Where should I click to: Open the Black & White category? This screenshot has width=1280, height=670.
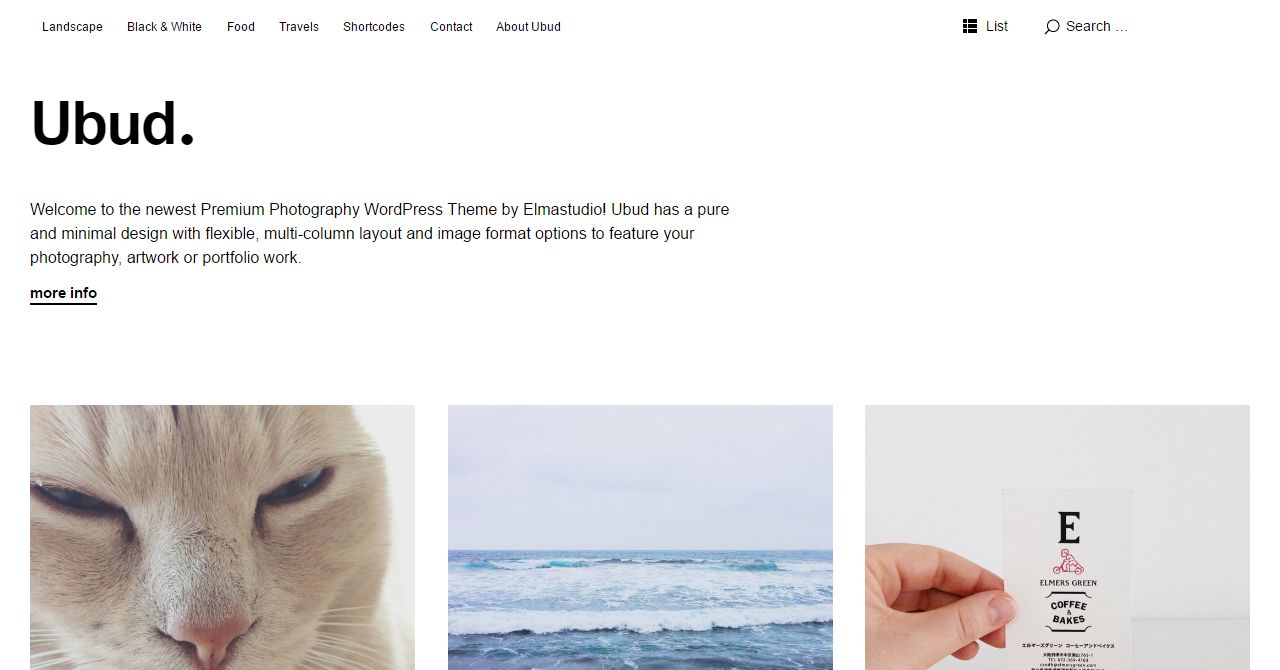pos(164,27)
